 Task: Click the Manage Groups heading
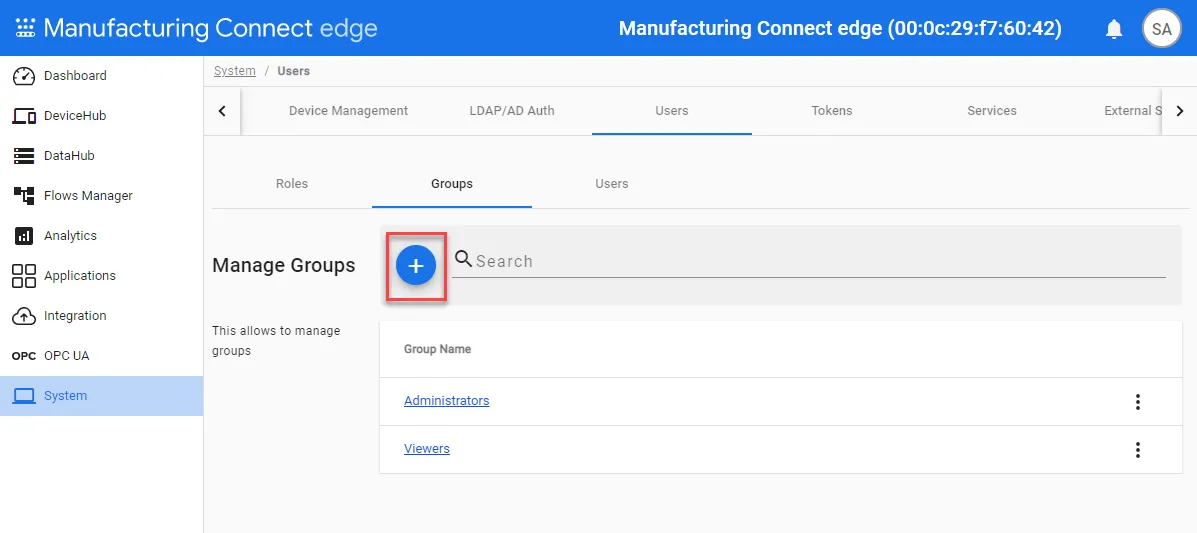click(284, 266)
